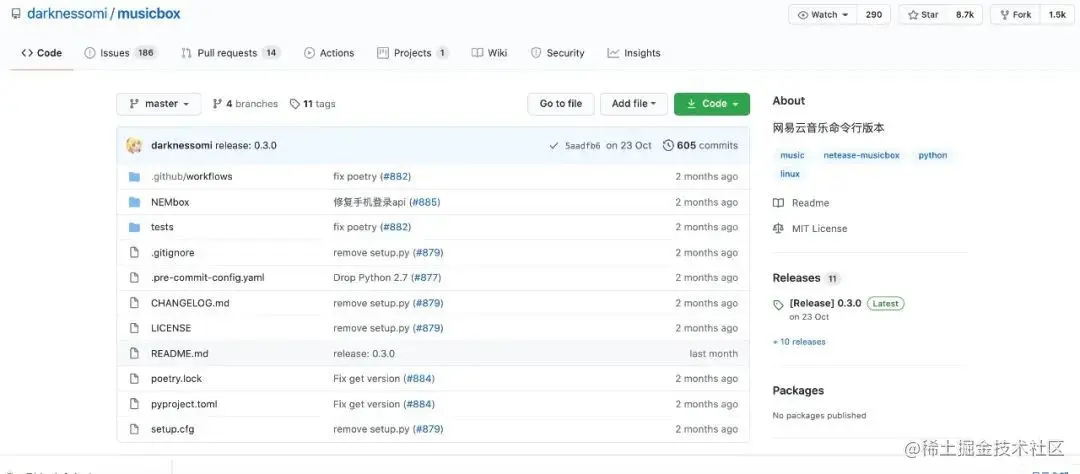Open commit hash 5aadfb6
Screen dimensions: 1080x474
tap(583, 146)
